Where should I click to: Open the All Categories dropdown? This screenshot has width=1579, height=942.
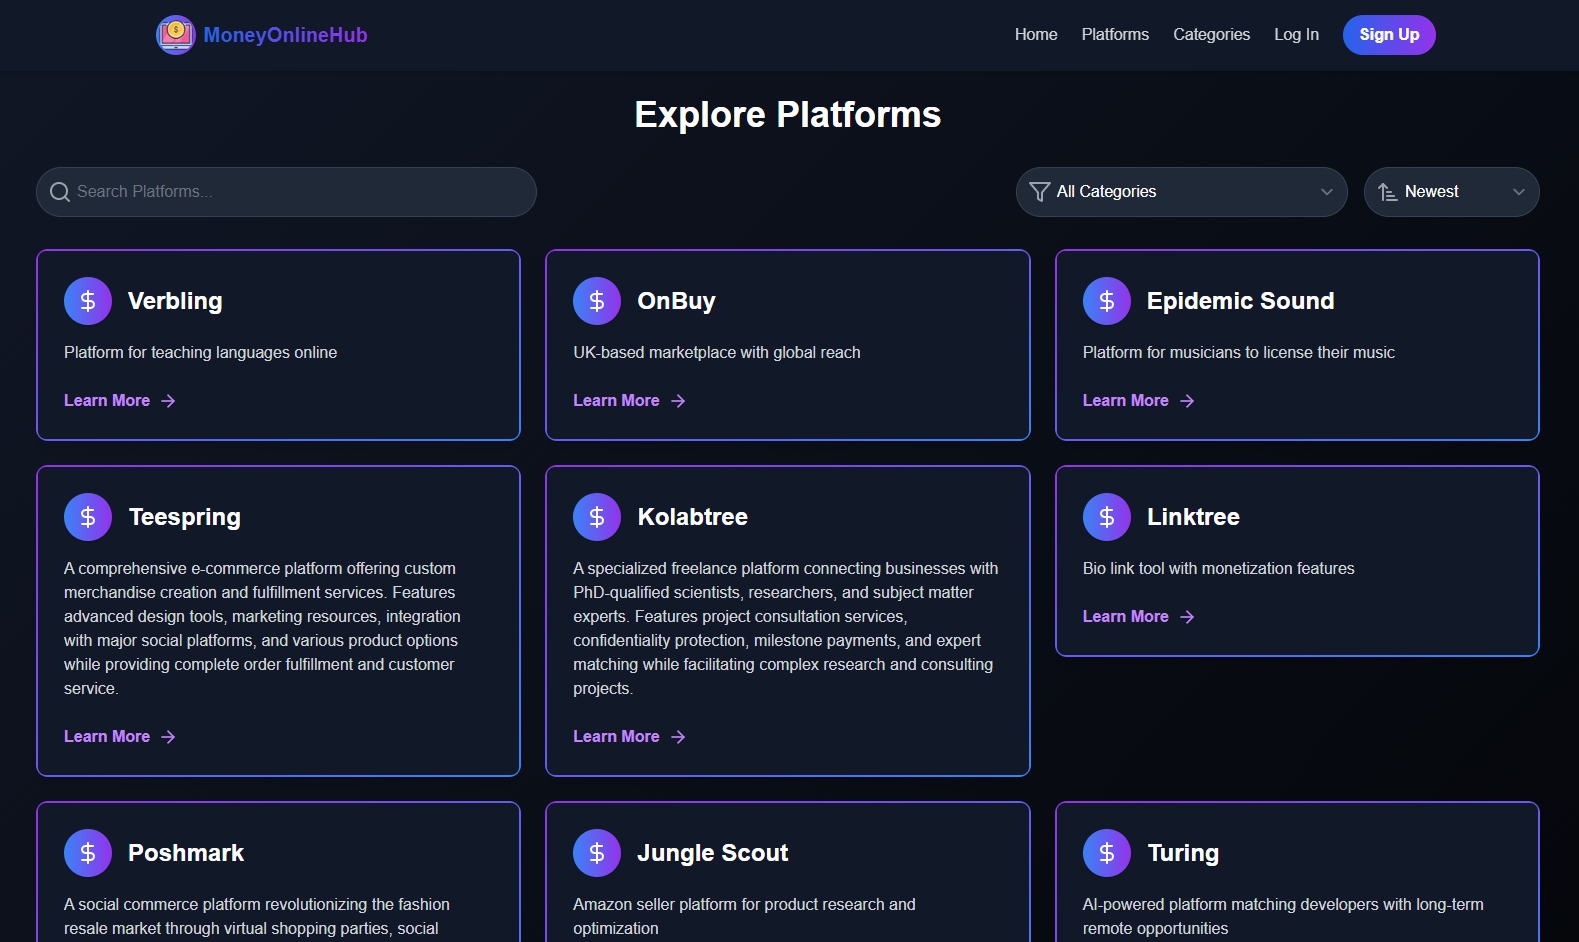[1181, 192]
